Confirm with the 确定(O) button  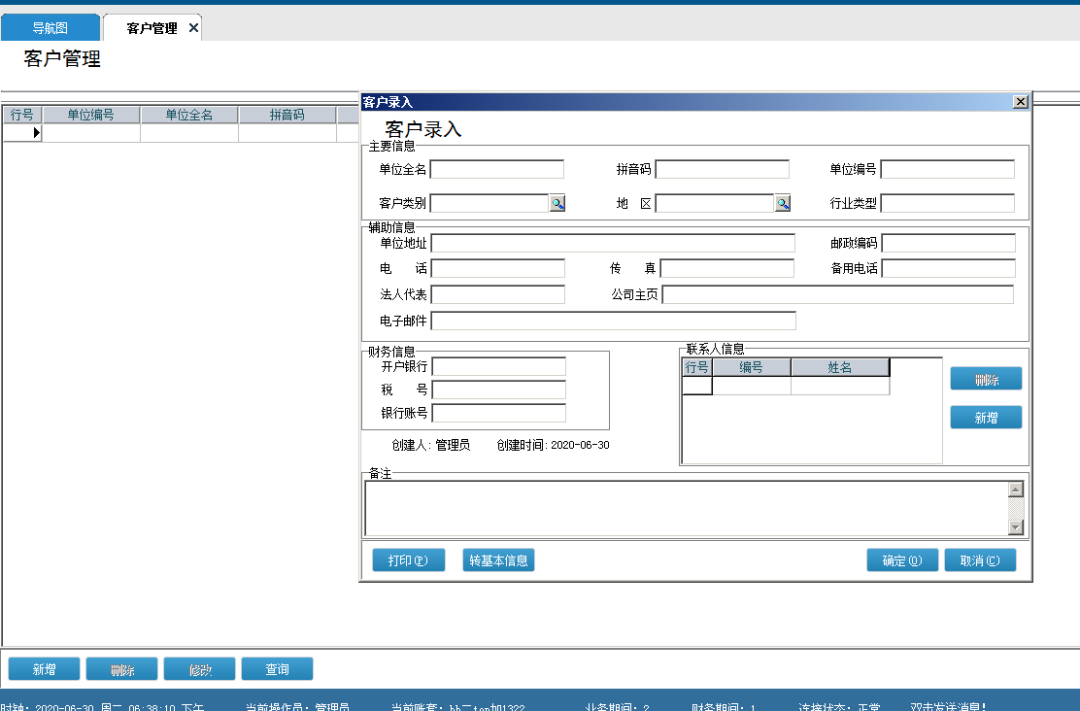(902, 560)
